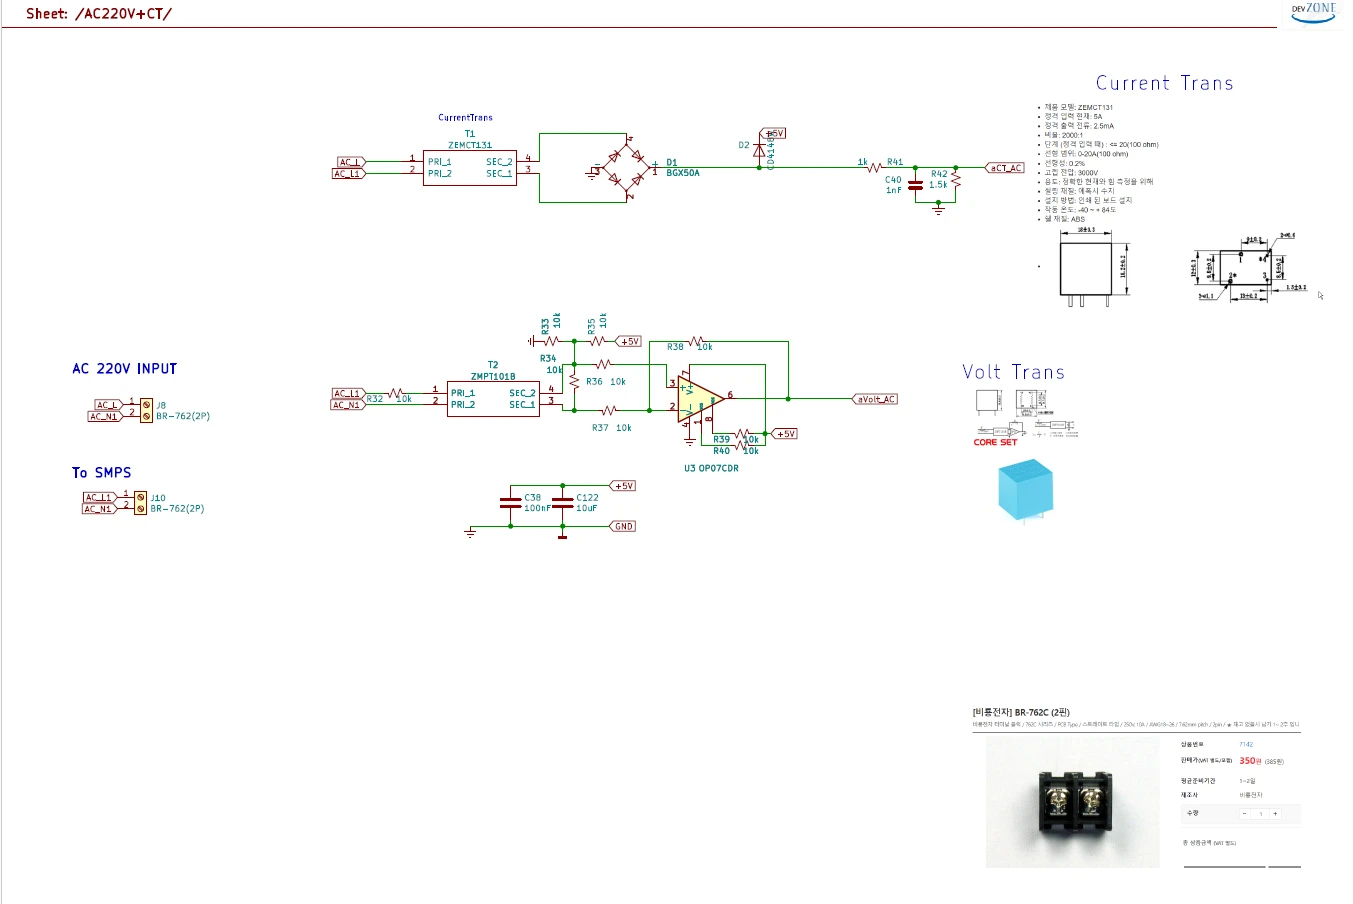Click the ground symbol below R42
The image size is (1353, 904).
[938, 209]
